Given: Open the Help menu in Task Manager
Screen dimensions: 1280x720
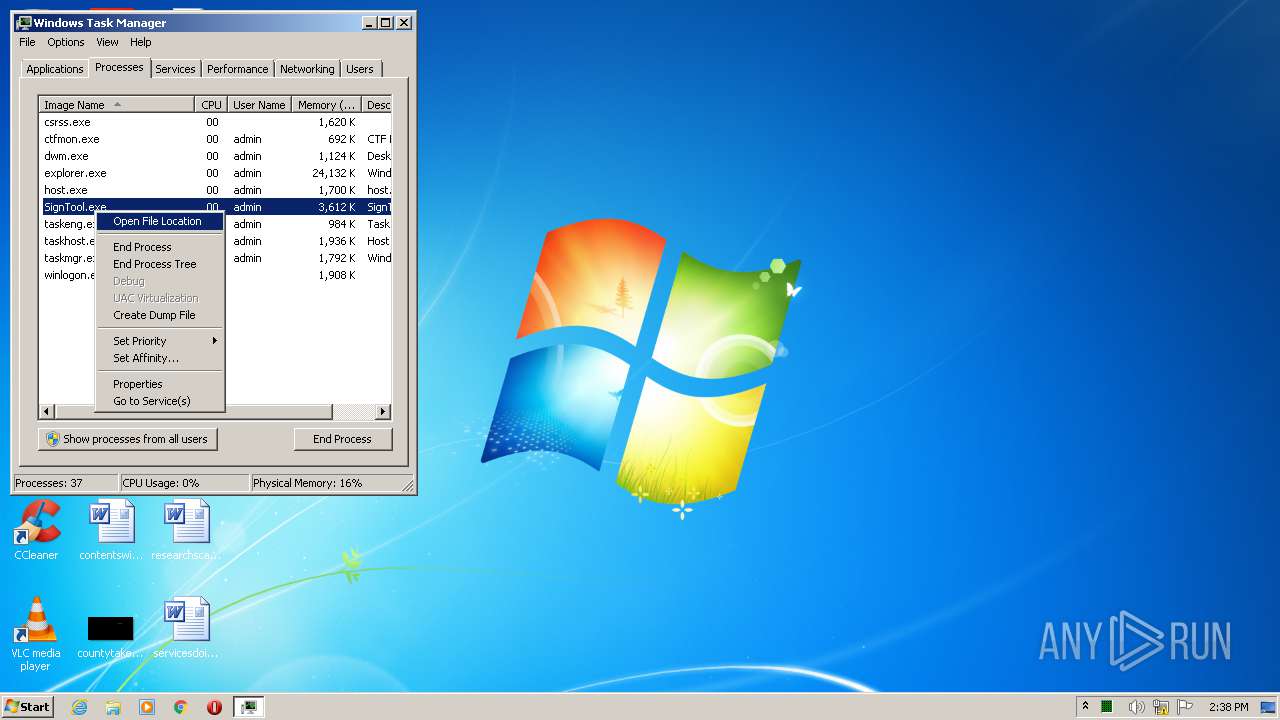Looking at the screenshot, I should click(x=141, y=42).
